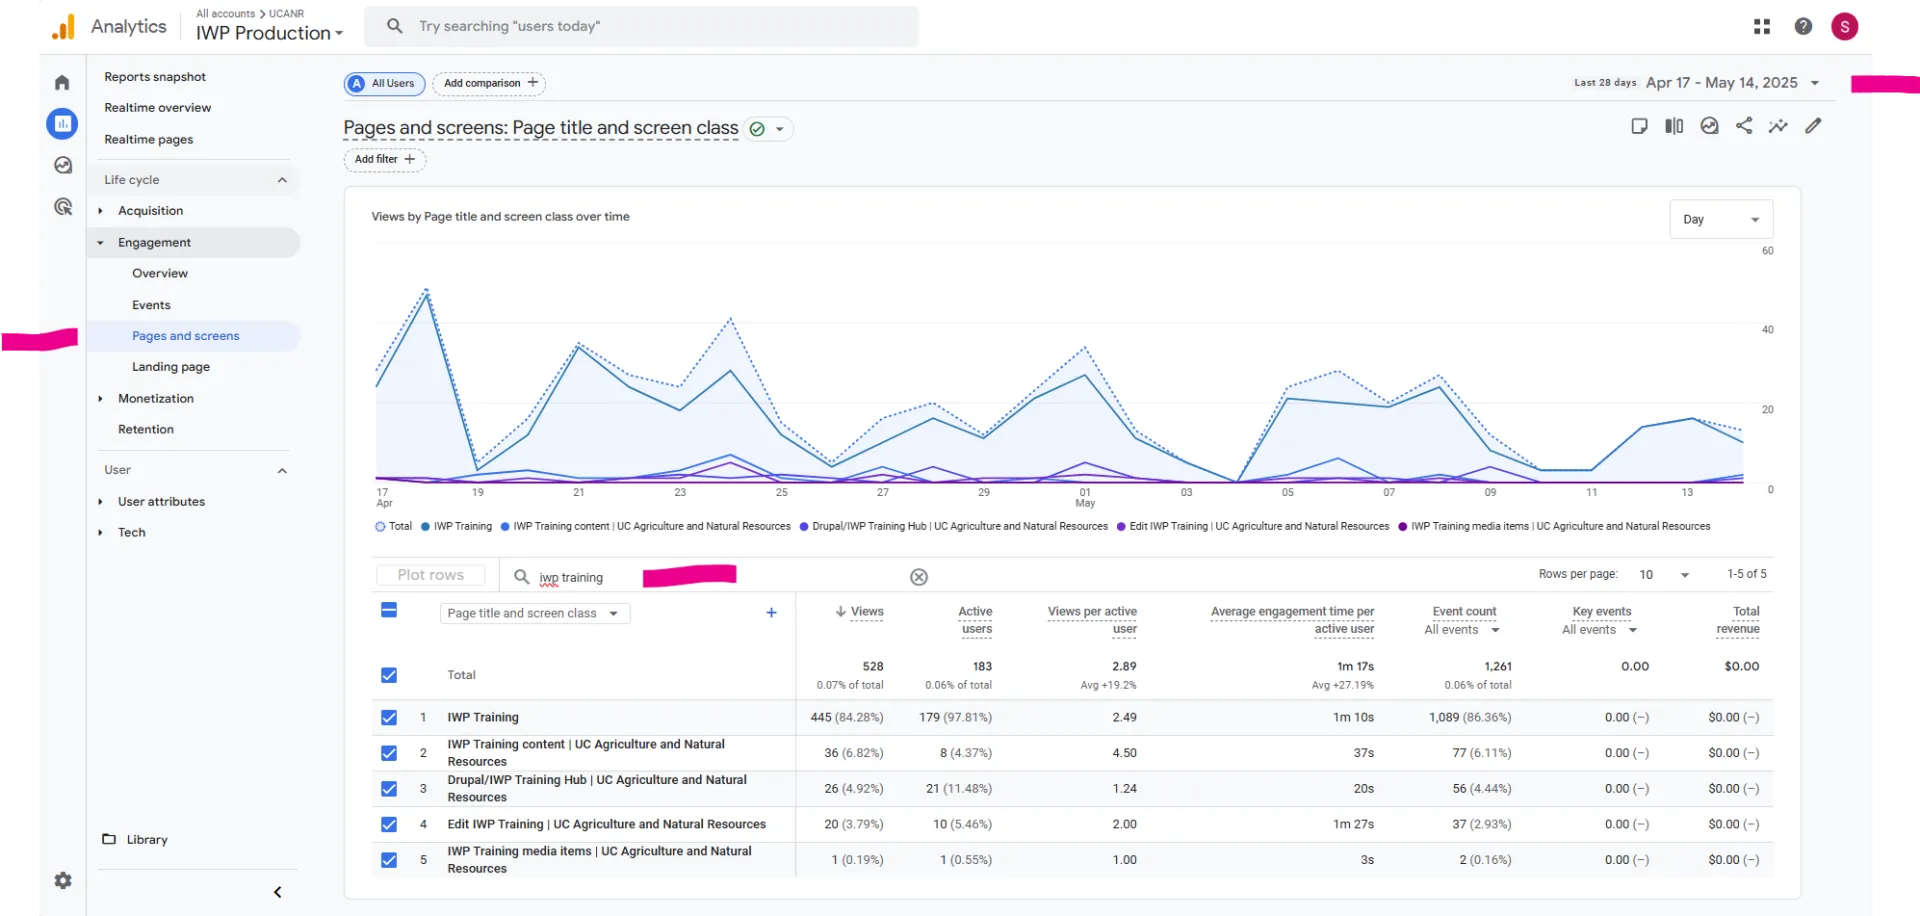The height and width of the screenshot is (916, 1920).
Task: Open the Explore section icon
Action: 62,165
